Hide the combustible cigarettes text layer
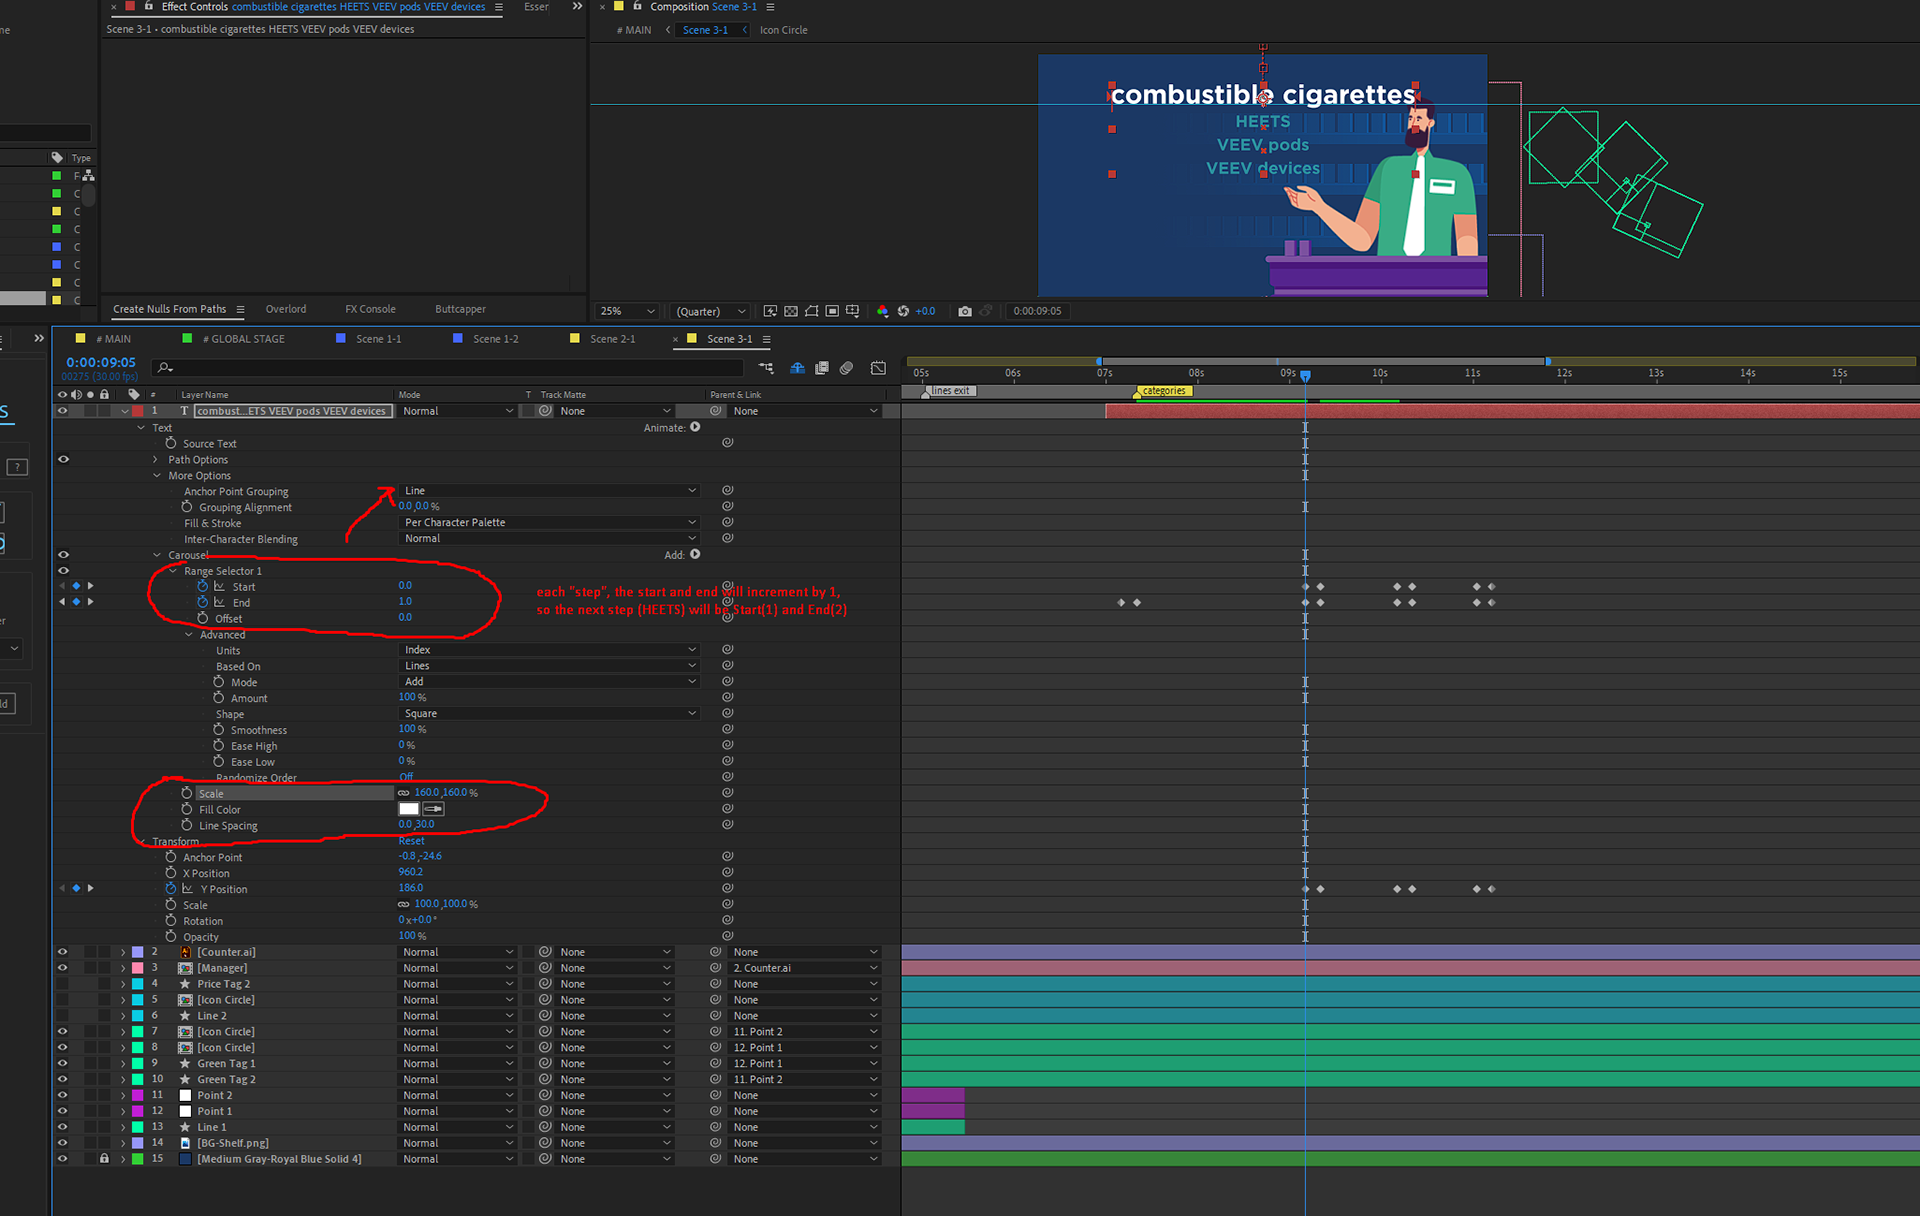The height and width of the screenshot is (1216, 1920). pyautogui.click(x=63, y=411)
